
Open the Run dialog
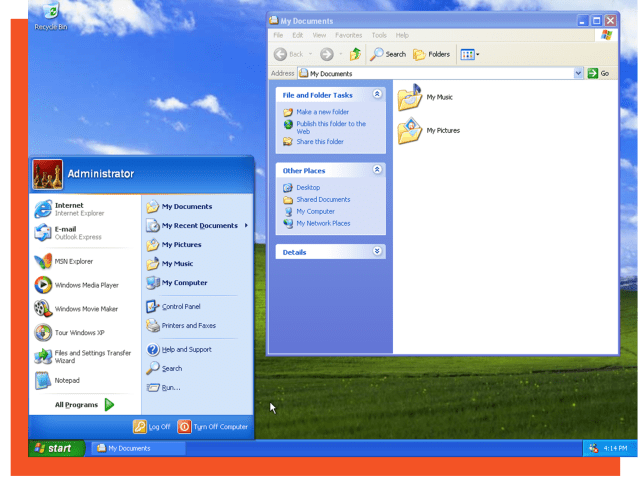[x=163, y=387]
